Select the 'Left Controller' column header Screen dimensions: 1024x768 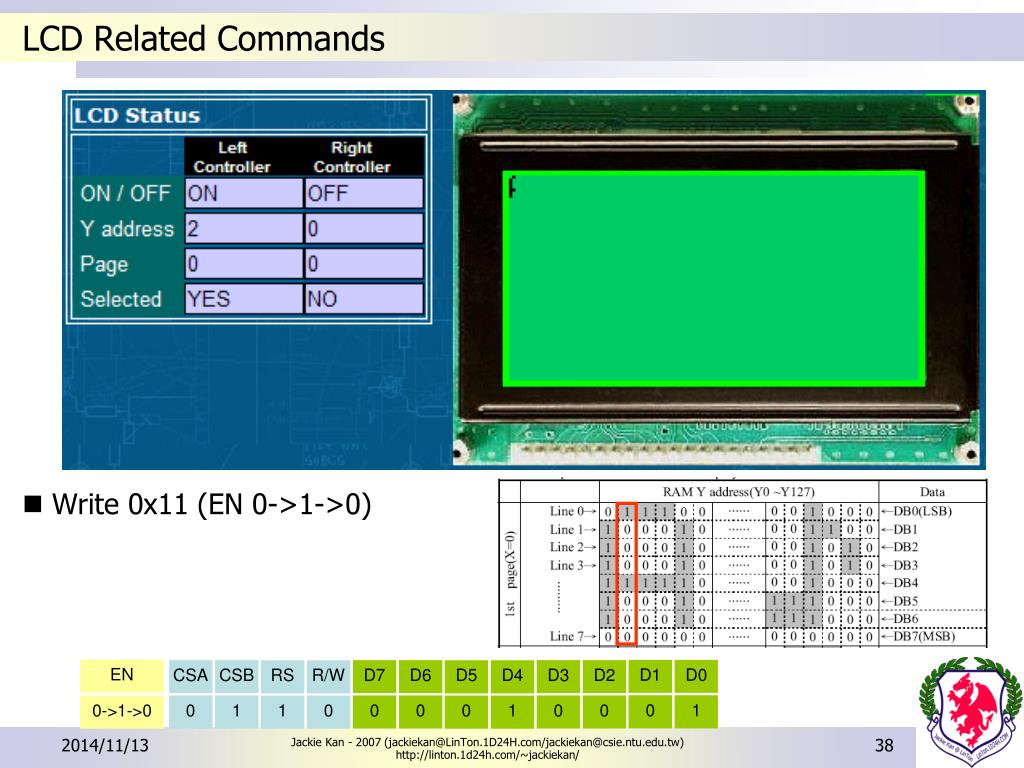coord(232,157)
